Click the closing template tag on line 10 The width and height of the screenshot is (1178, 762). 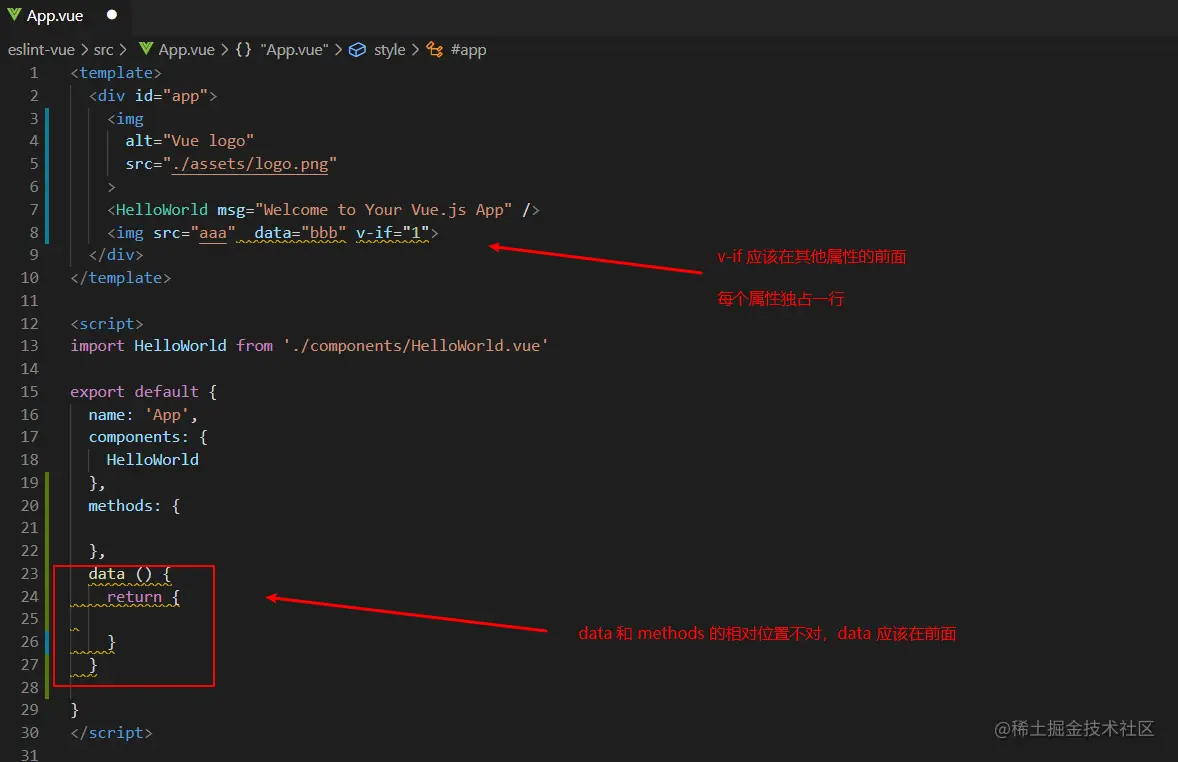pyautogui.click(x=120, y=278)
